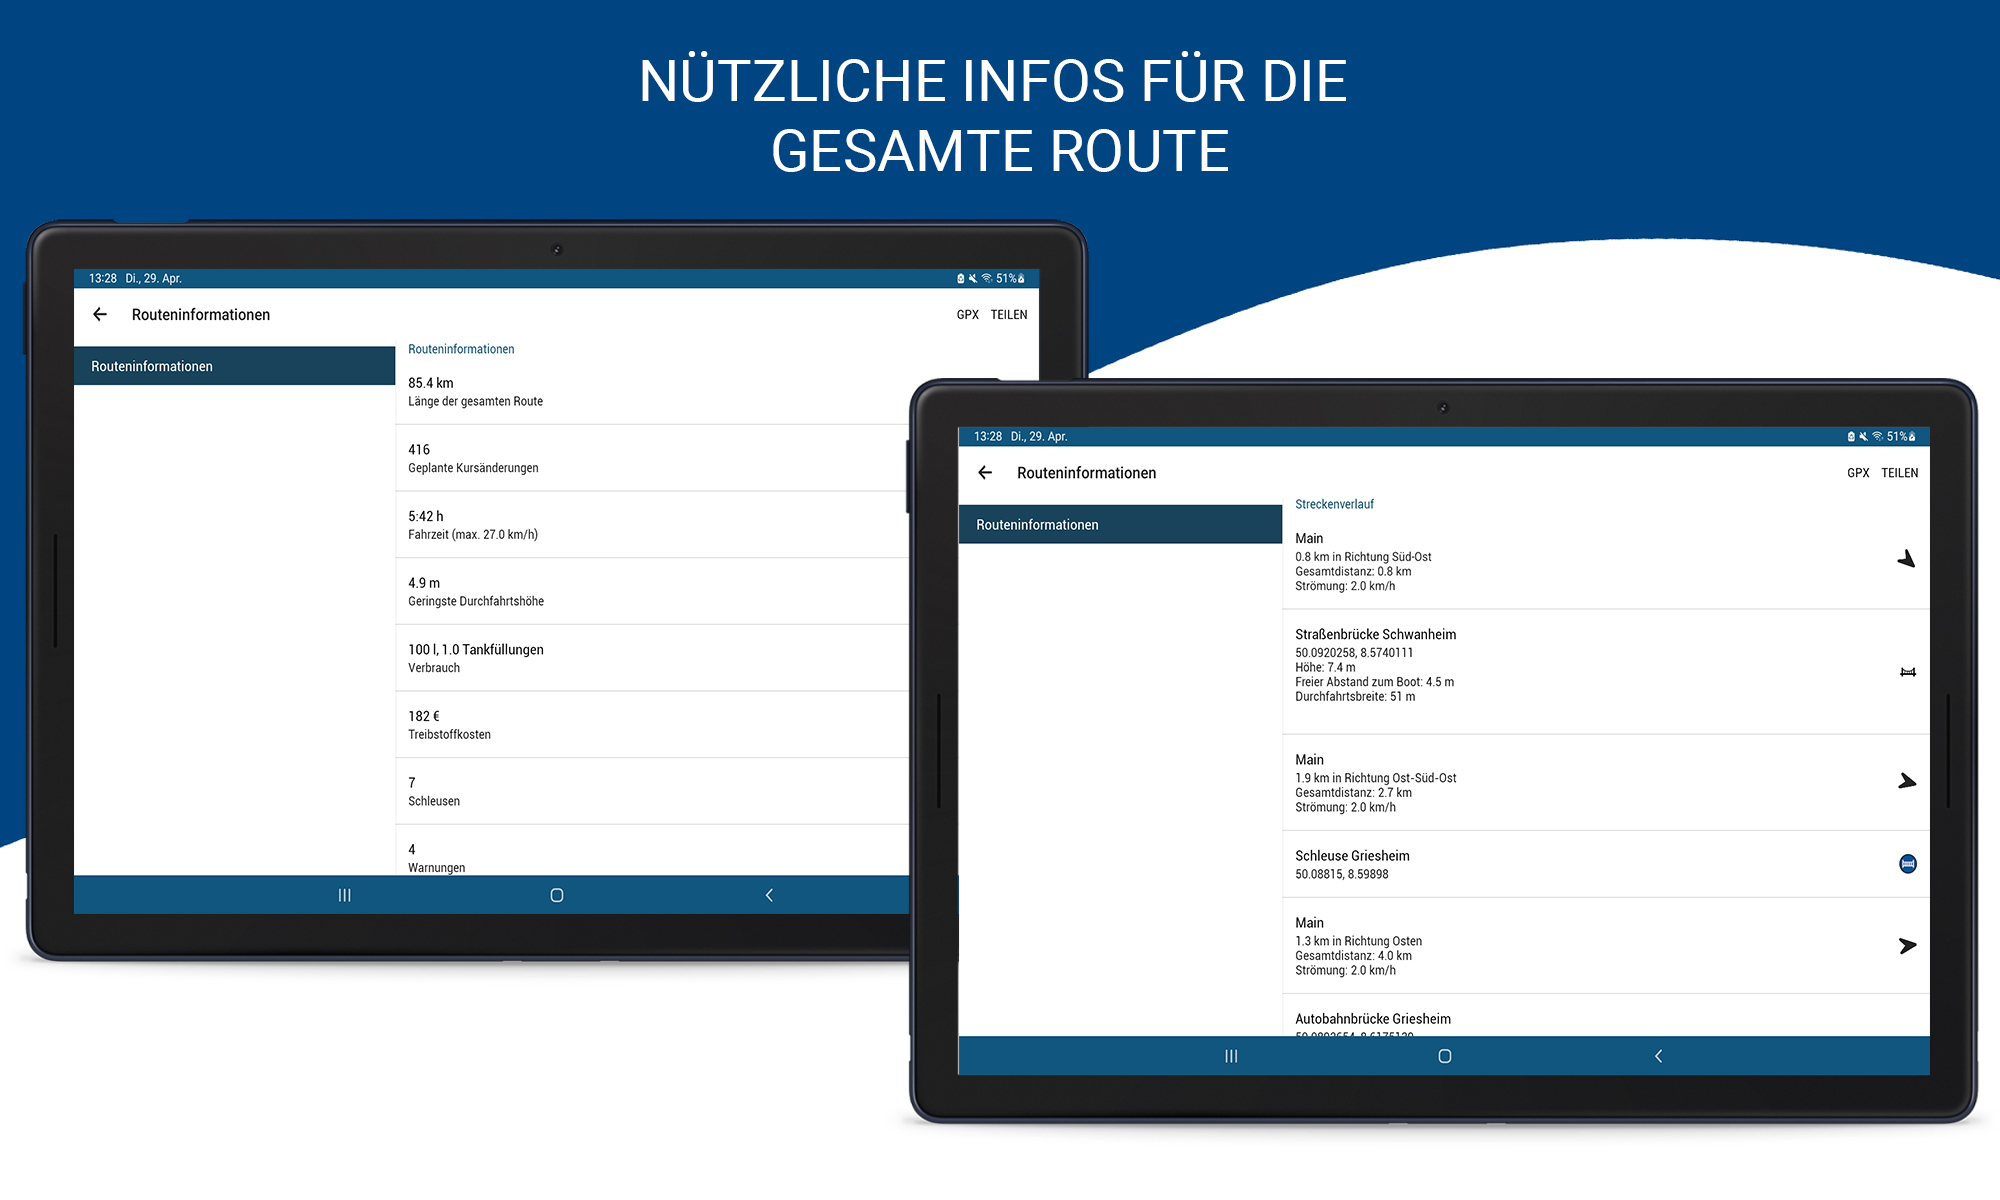Tap lock icon for Schleuse Griesheim
This screenshot has height=1200, width=2000.
point(1908,864)
